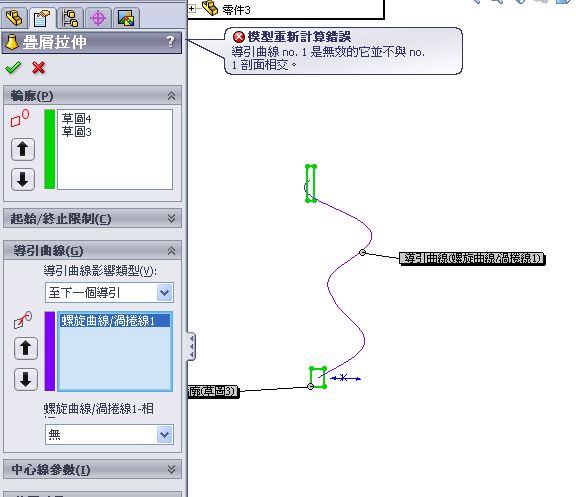Open the ConfigurationManager tab
This screenshot has height=497, width=576.
[x=70, y=18]
